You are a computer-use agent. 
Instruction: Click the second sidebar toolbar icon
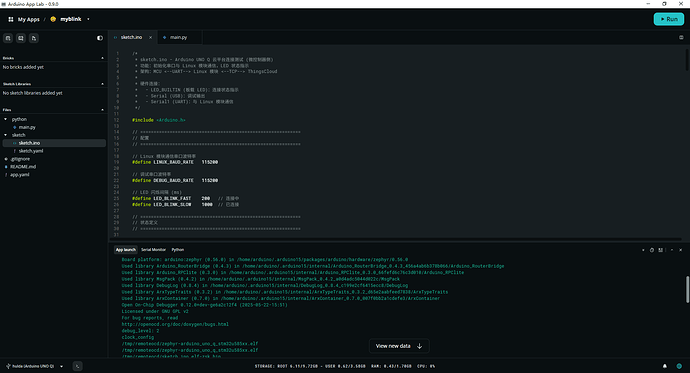tap(21, 38)
